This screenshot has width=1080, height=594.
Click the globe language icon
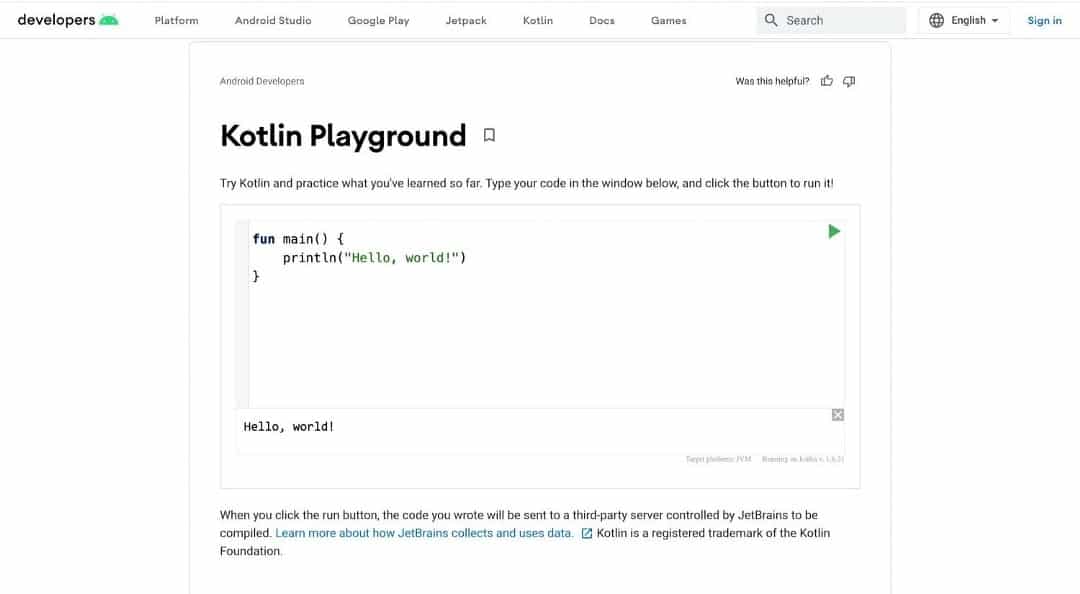(x=937, y=19)
